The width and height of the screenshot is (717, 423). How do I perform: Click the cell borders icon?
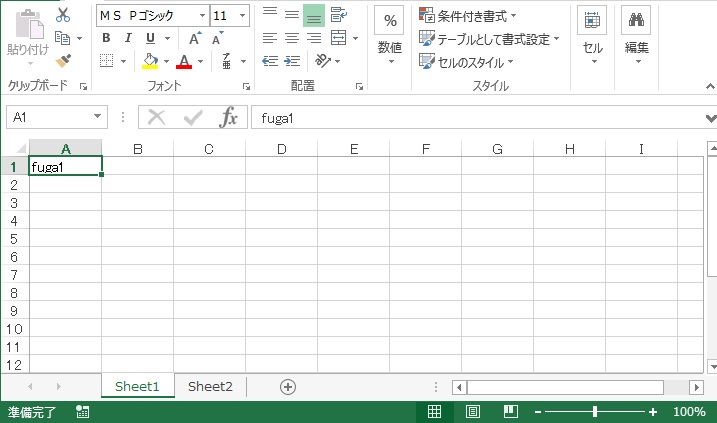click(107, 61)
